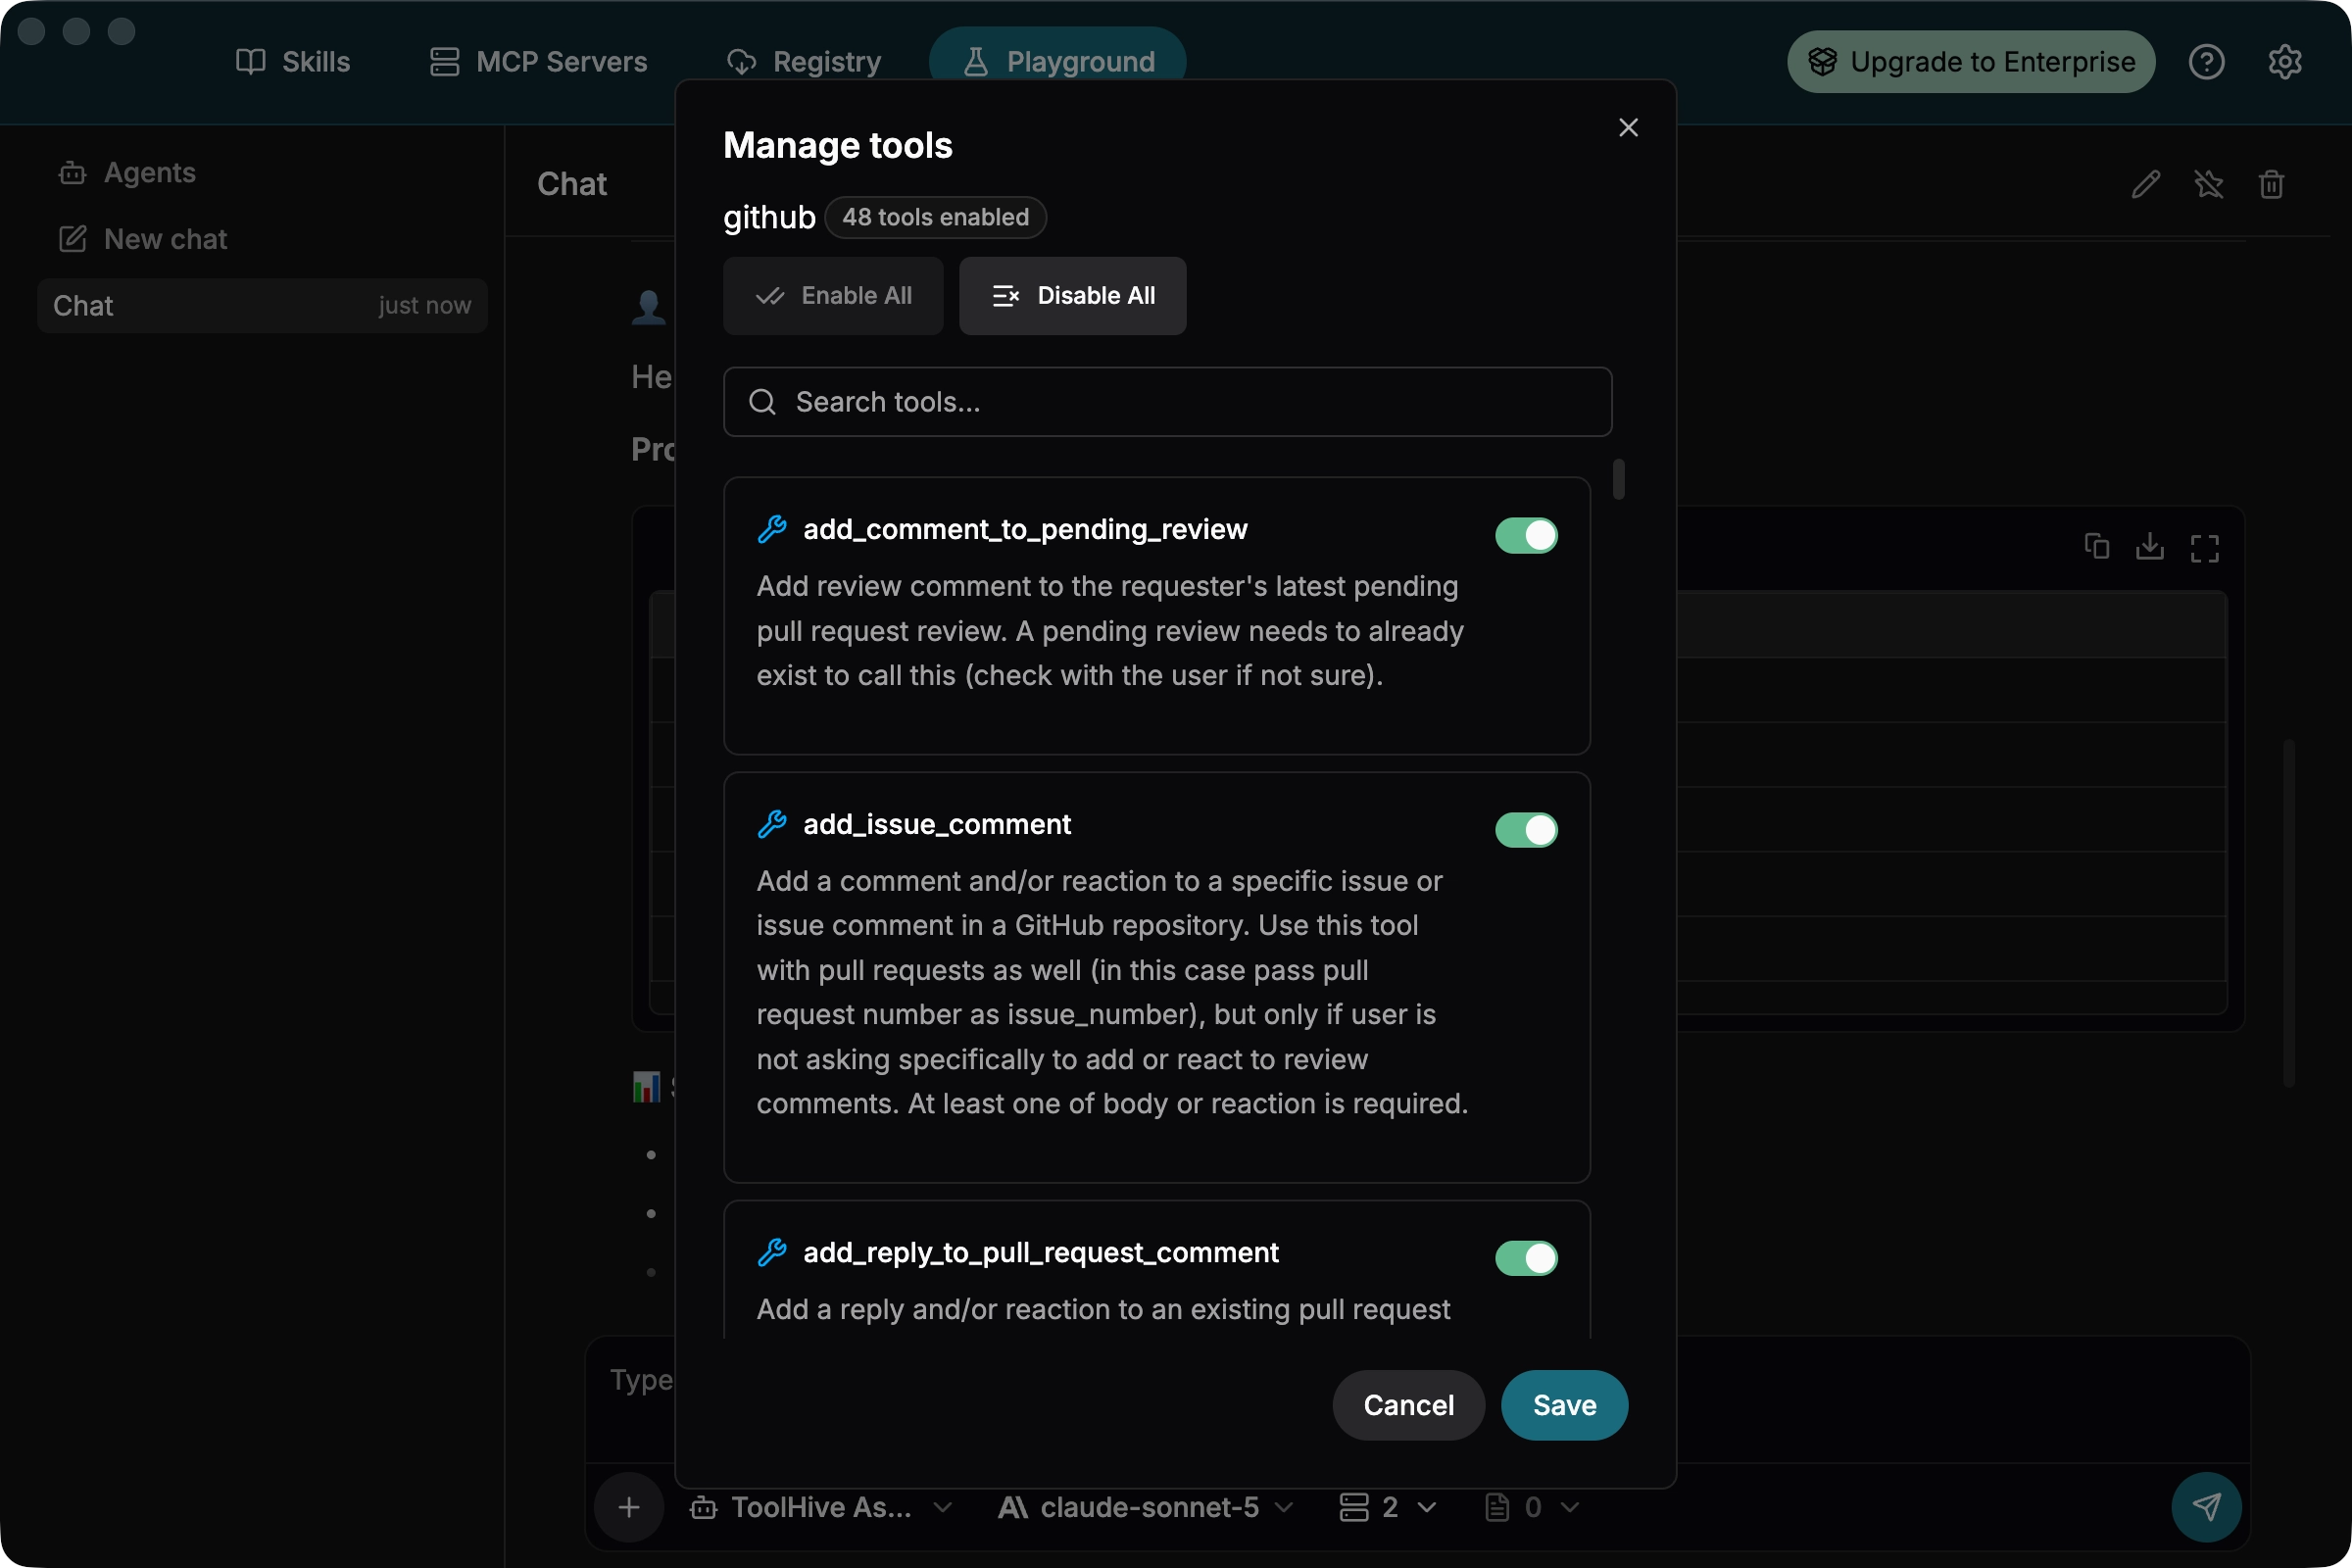Click the tools list scrollbar thumb

1618,479
